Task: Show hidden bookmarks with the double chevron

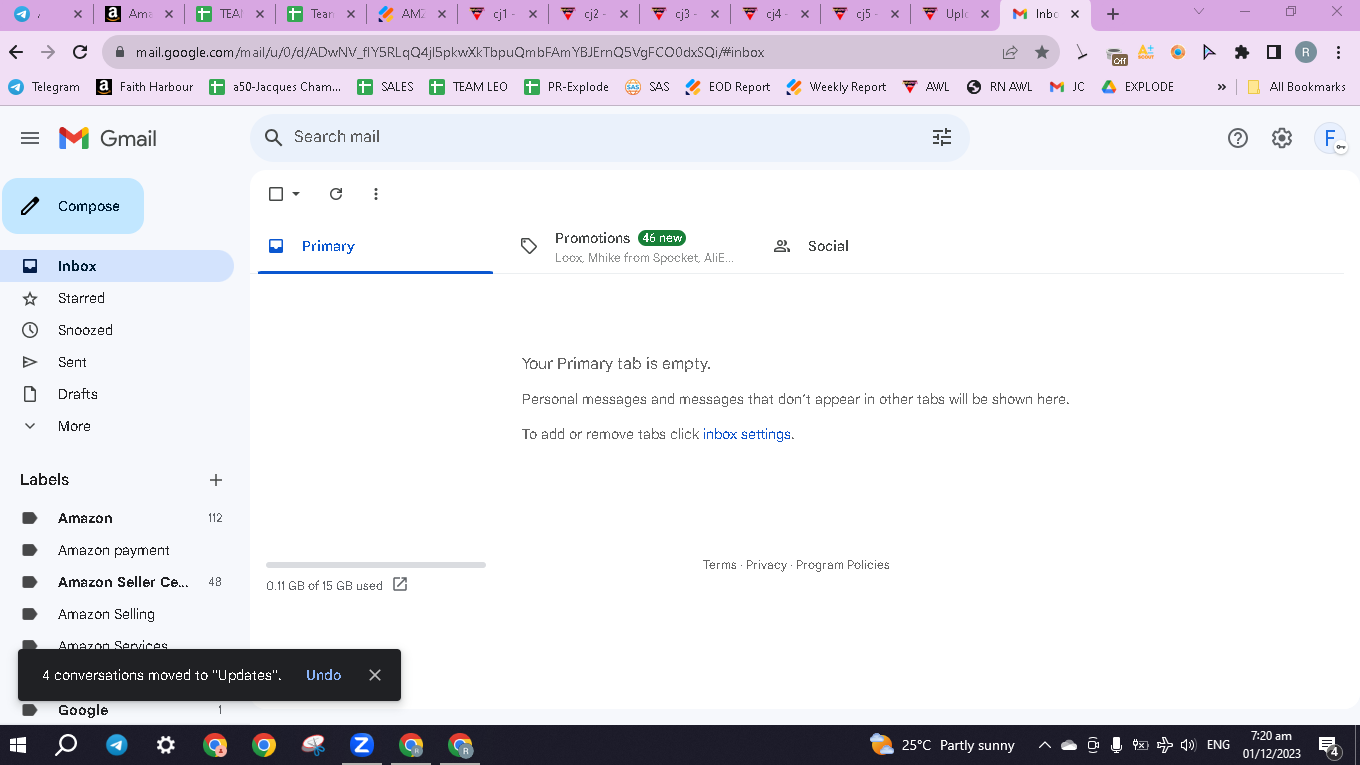Action: (x=1221, y=87)
